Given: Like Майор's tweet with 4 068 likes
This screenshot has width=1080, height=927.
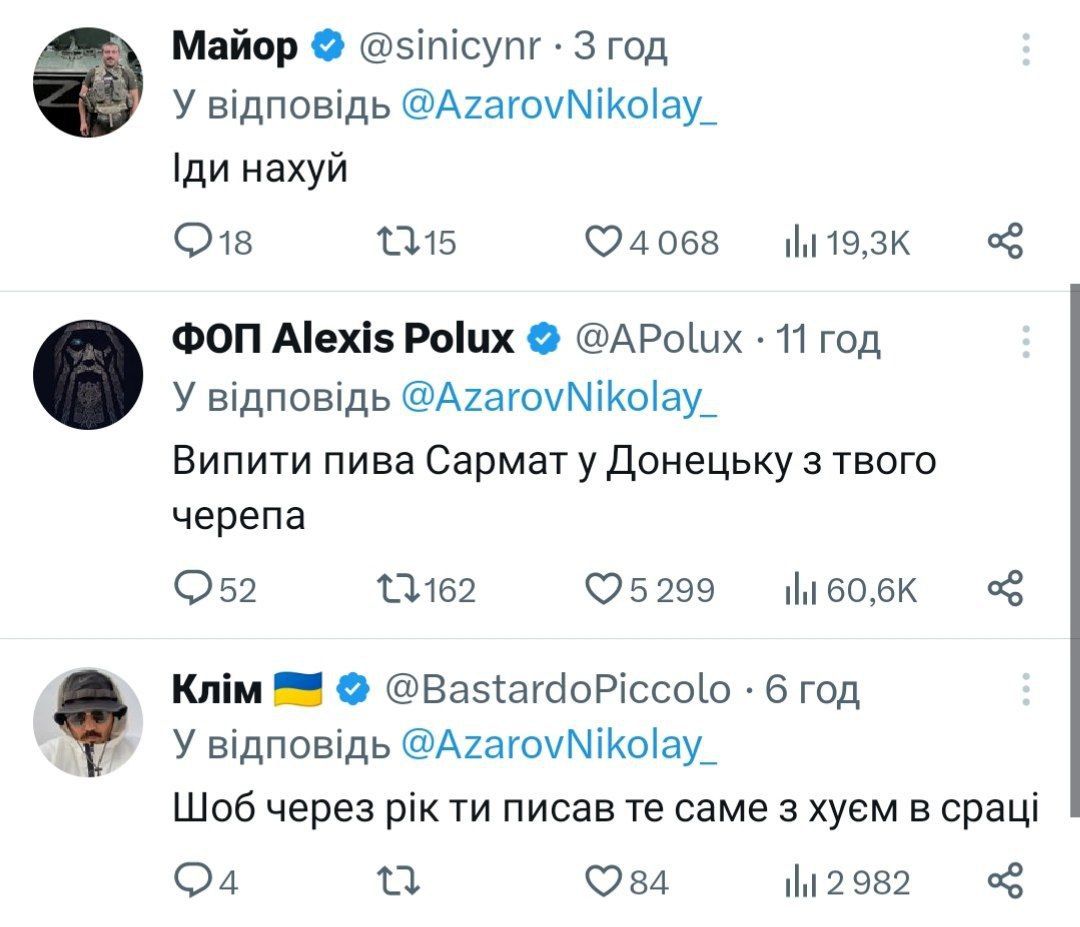Looking at the screenshot, I should click(x=603, y=242).
